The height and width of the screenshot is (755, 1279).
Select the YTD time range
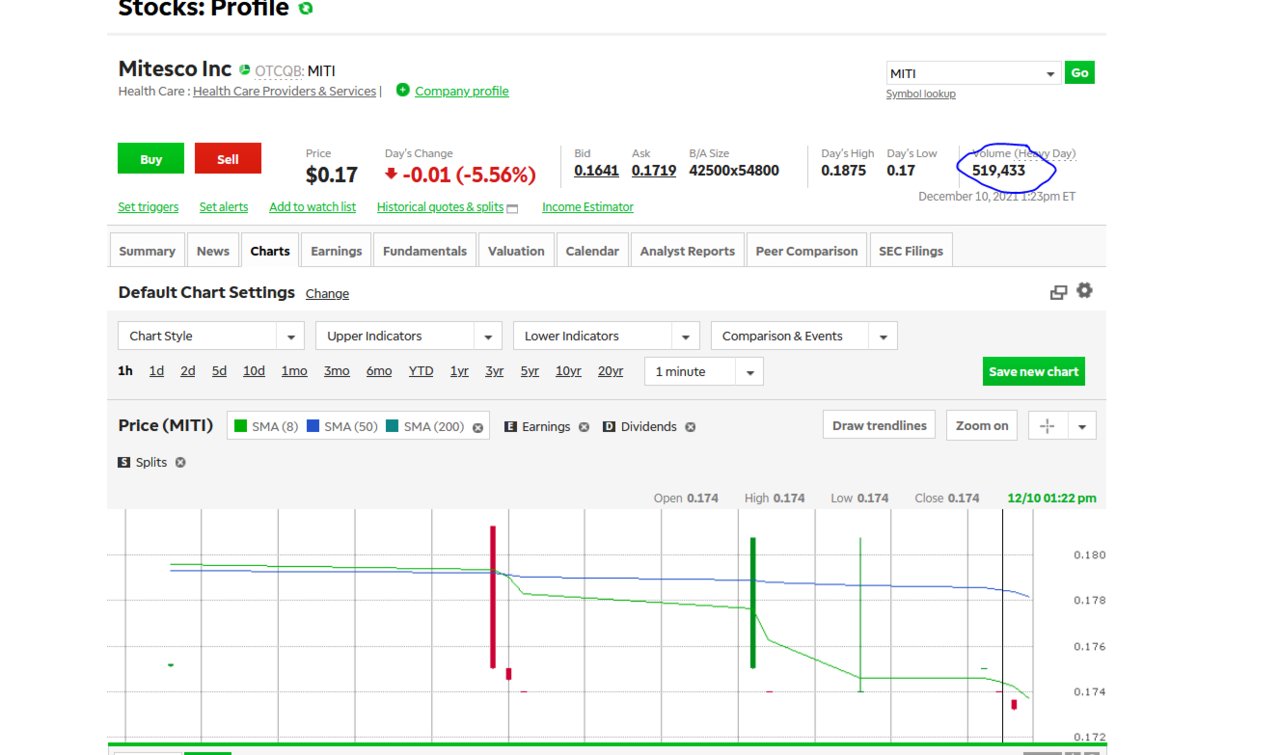coord(421,371)
